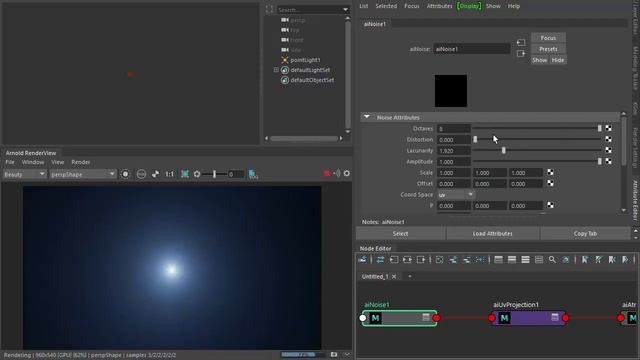Viewport: 640px width, 360px height.
Task: Open the RenderView Render menu
Action: [x=81, y=162]
